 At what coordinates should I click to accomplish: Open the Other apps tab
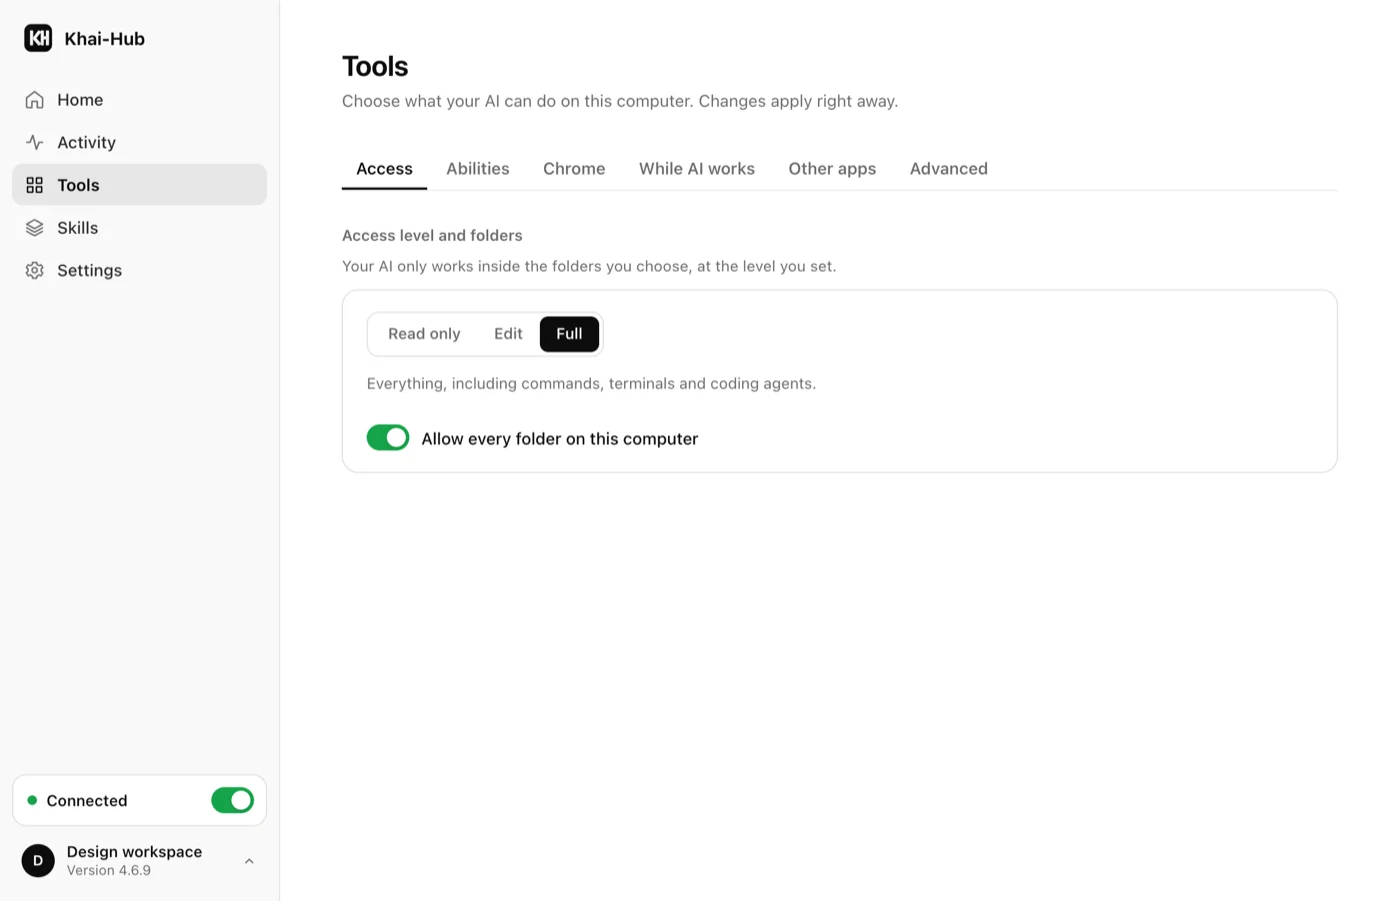[832, 169]
